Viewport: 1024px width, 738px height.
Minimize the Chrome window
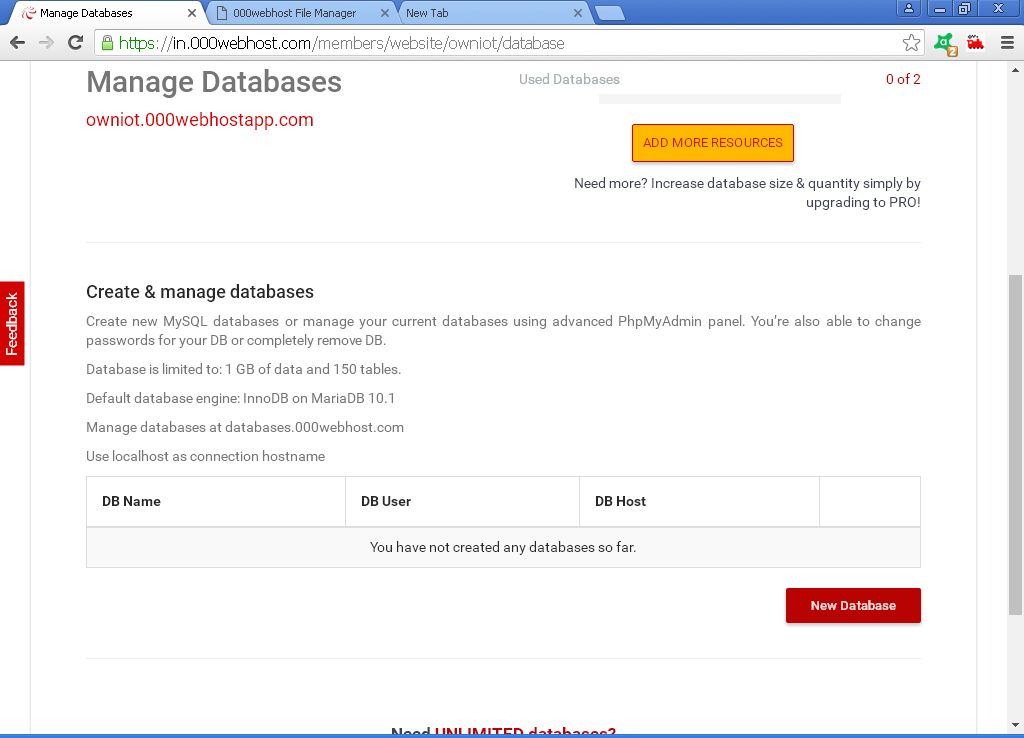[x=940, y=8]
